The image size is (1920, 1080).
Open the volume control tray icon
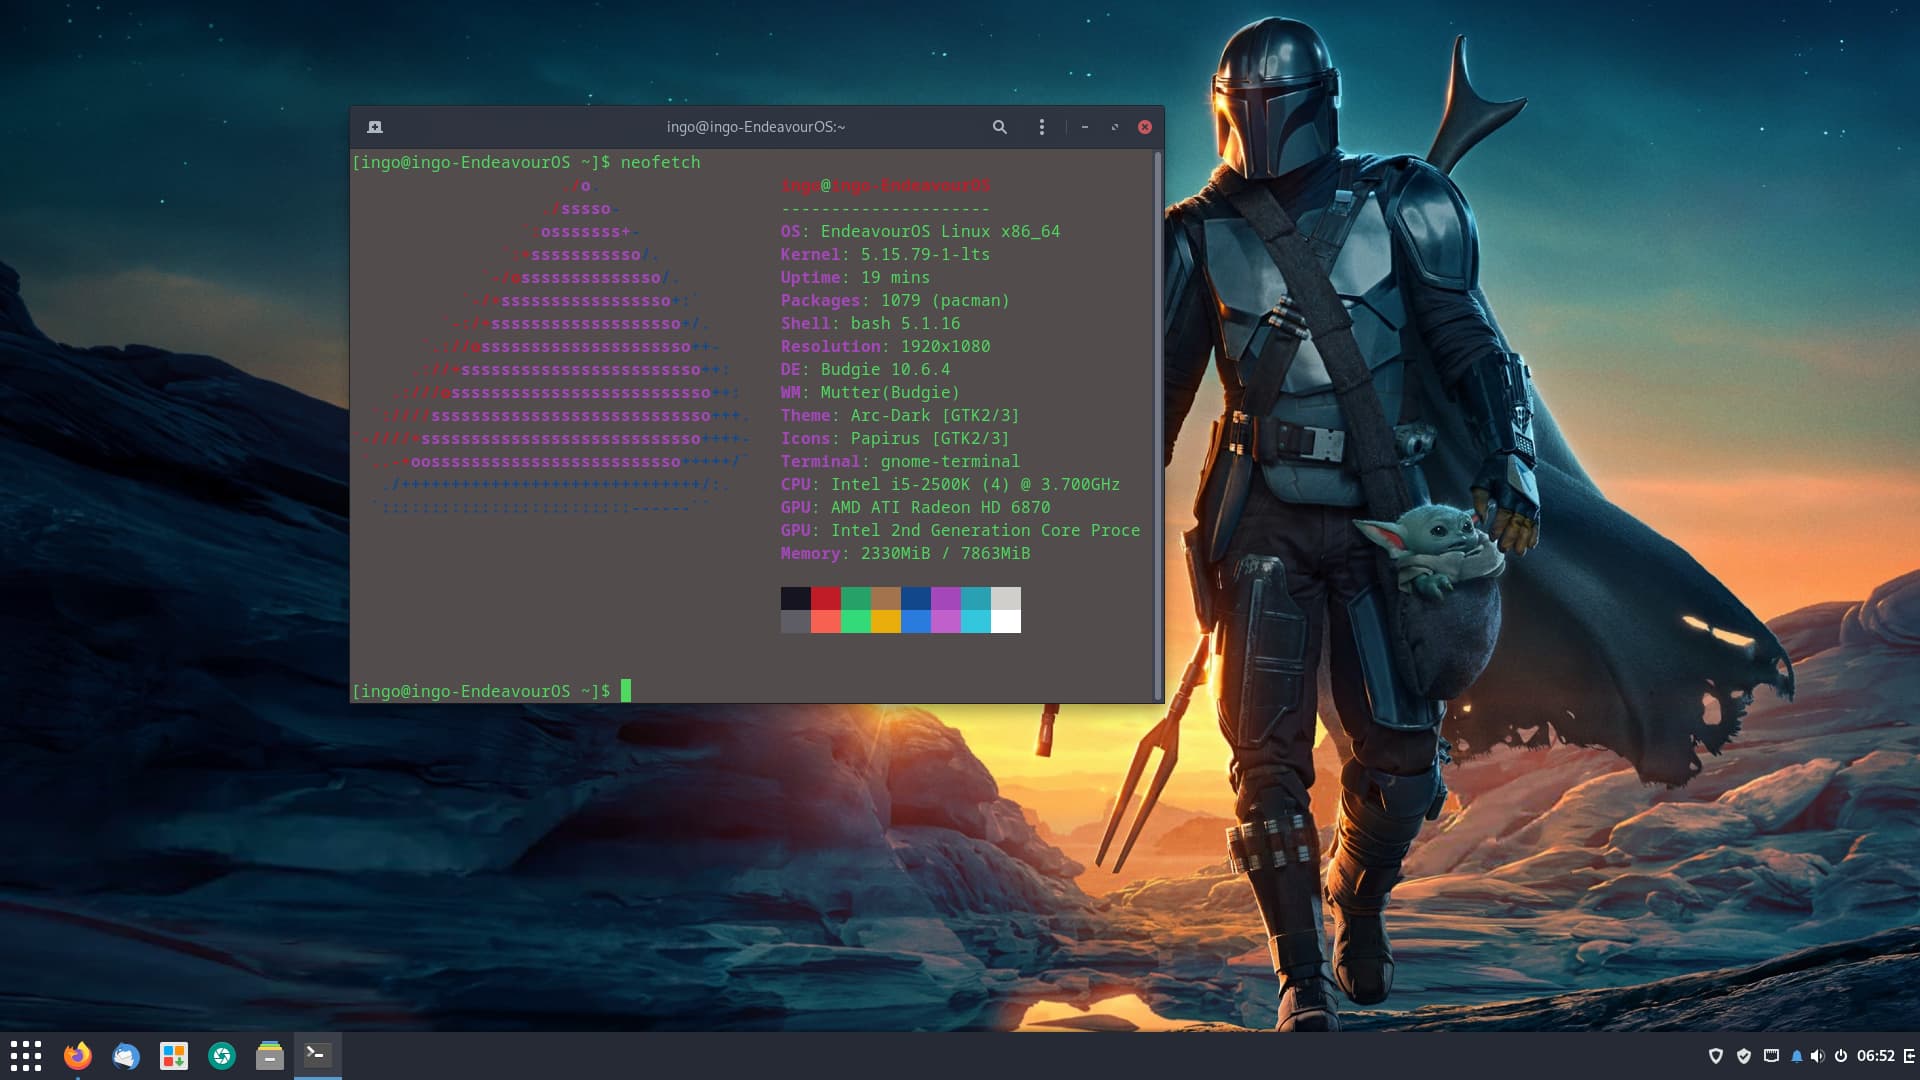point(1817,1056)
